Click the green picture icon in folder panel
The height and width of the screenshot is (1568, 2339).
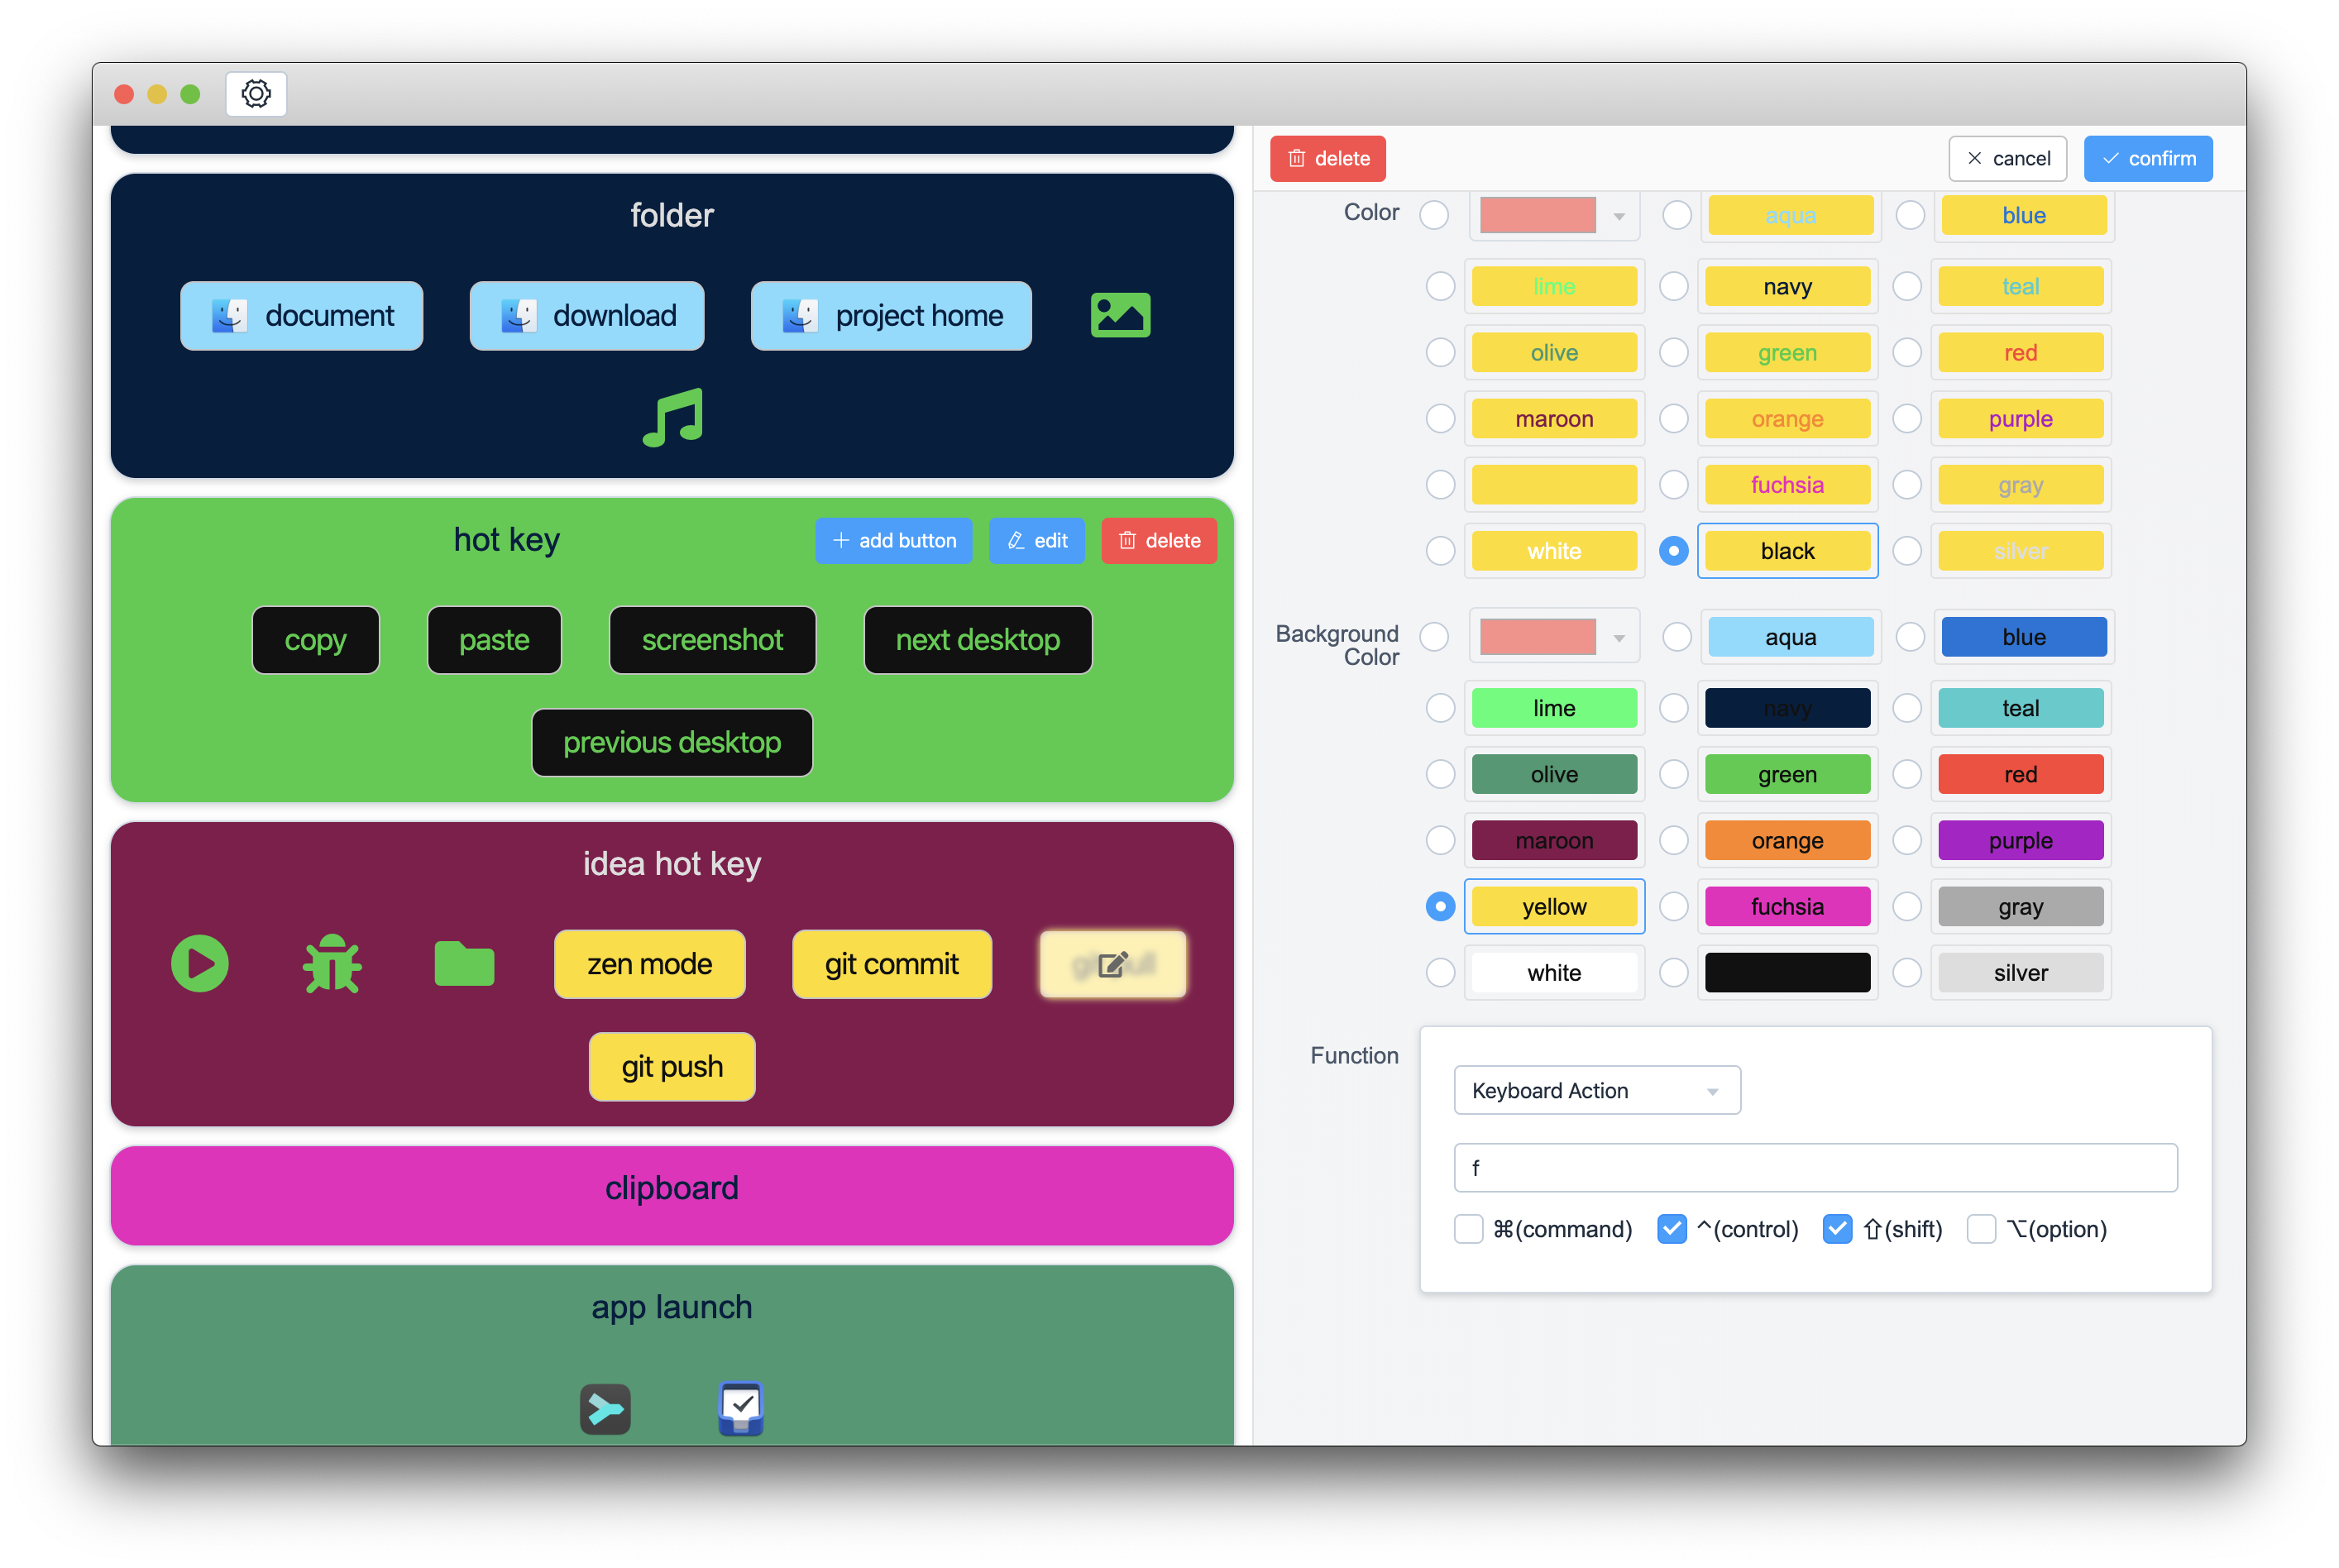tap(1120, 315)
